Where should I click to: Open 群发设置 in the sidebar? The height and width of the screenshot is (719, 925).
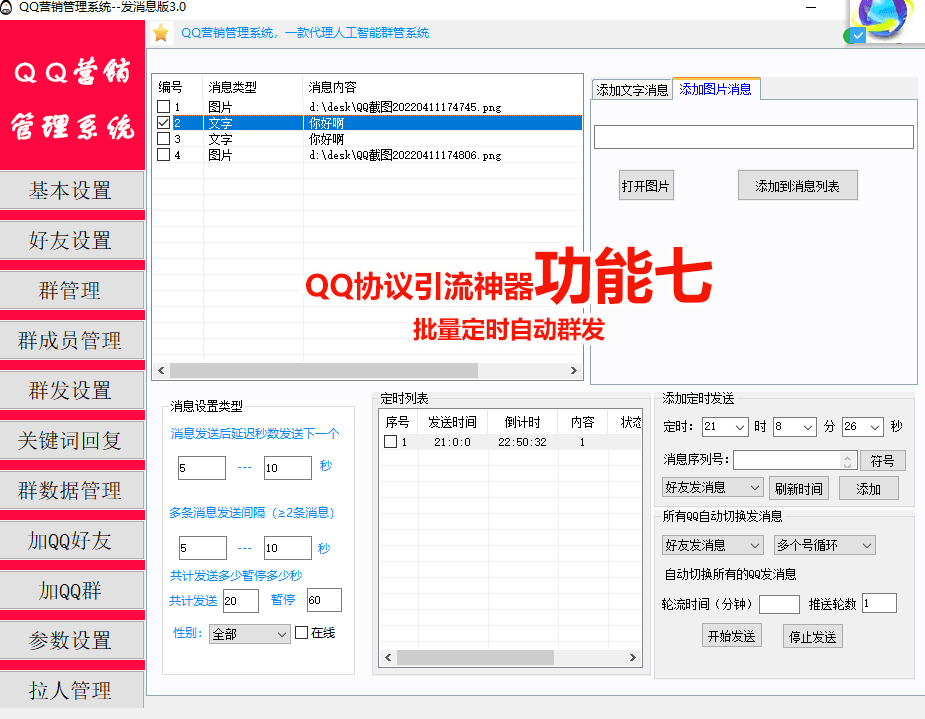71,390
